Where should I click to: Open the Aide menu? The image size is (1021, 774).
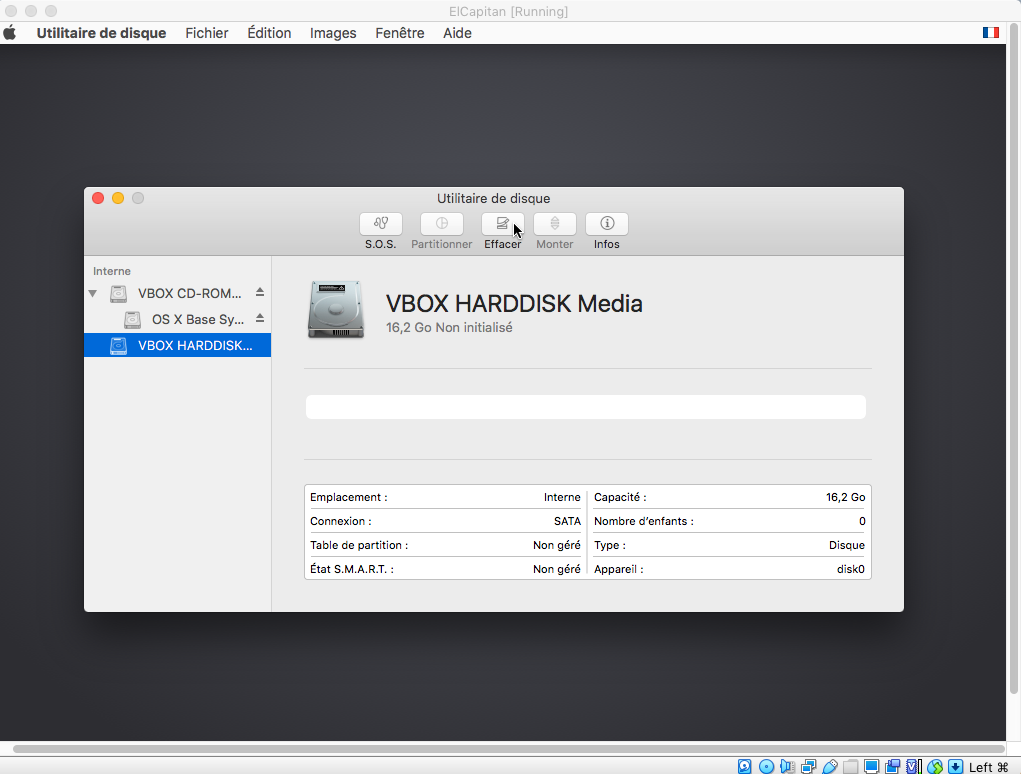pos(457,33)
